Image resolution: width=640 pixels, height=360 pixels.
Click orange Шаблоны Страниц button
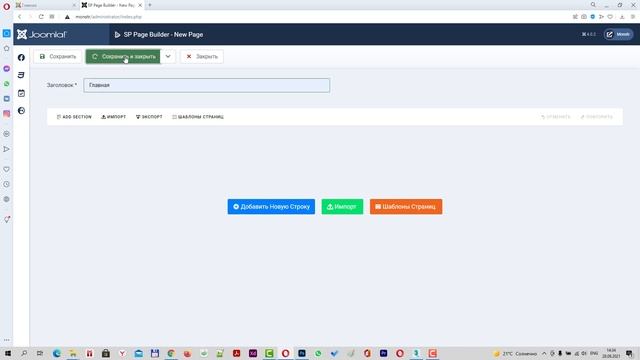[406, 207]
